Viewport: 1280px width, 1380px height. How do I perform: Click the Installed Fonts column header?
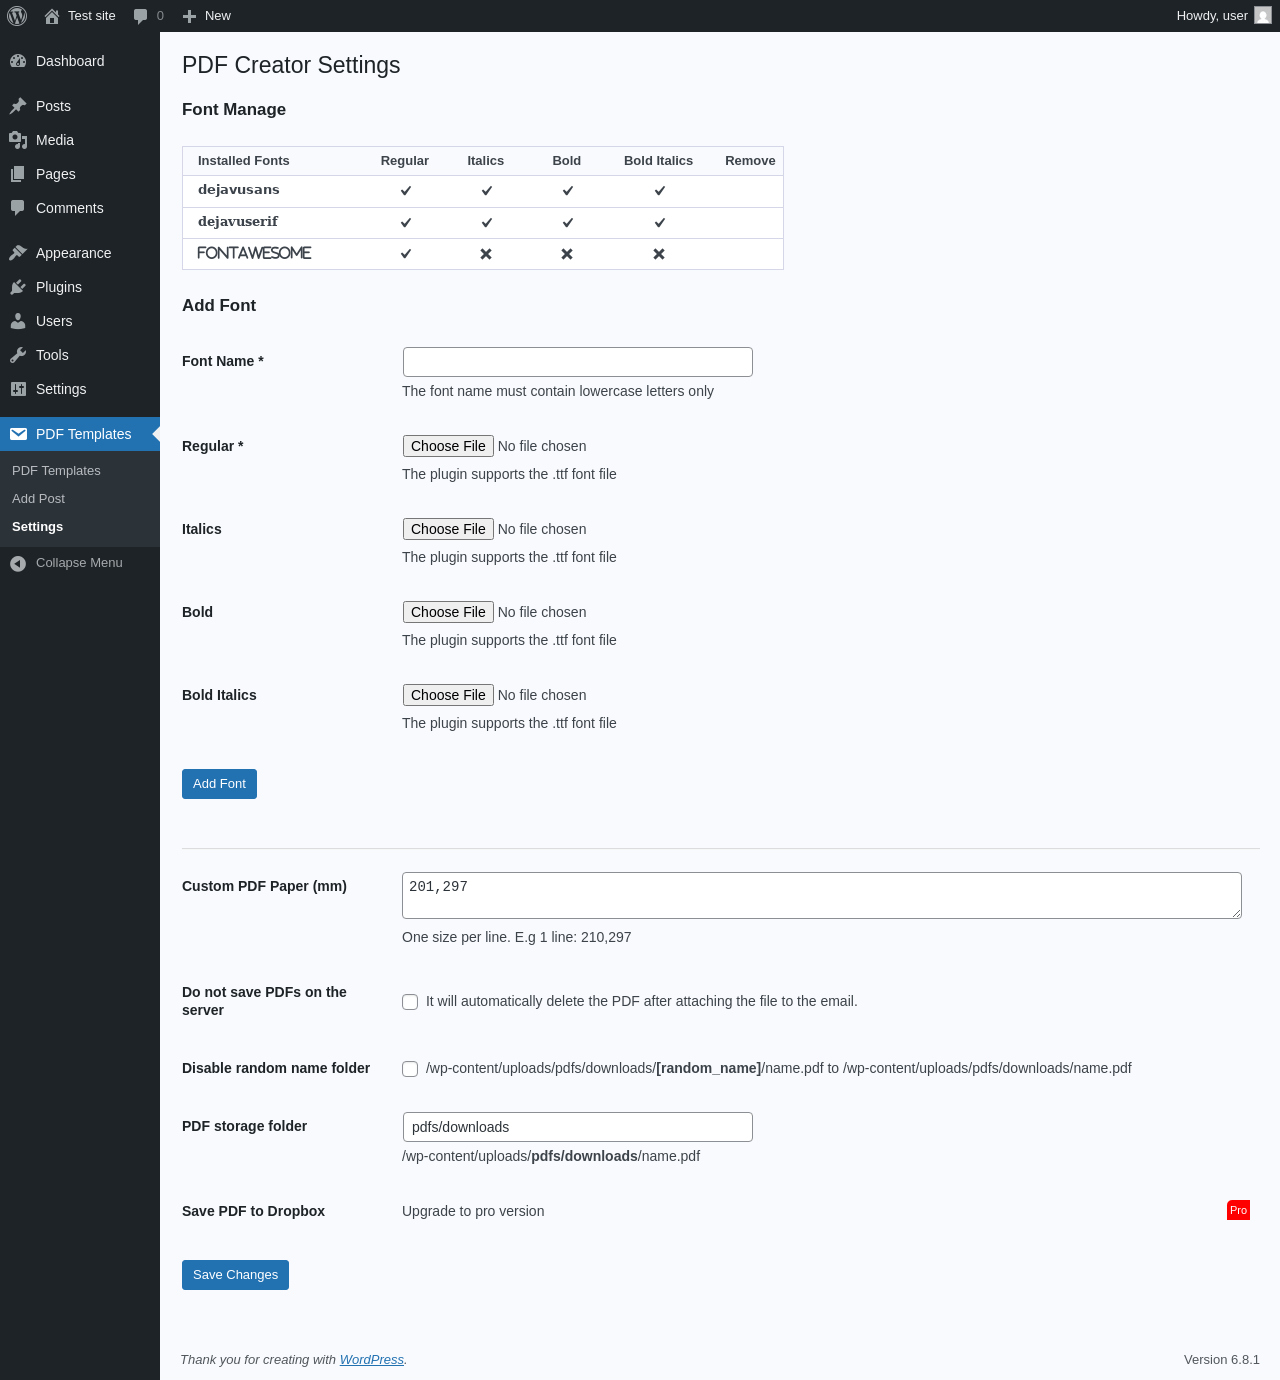244,161
